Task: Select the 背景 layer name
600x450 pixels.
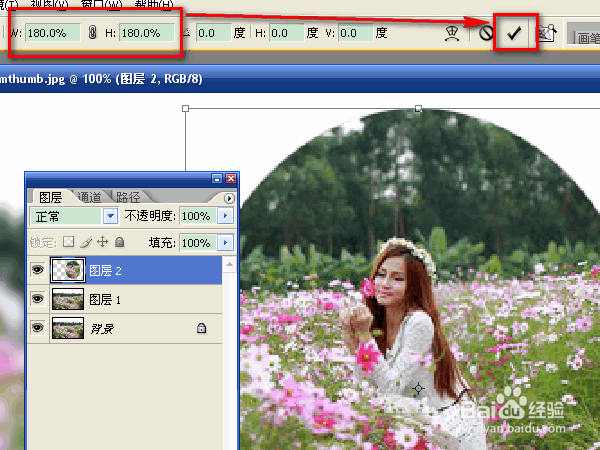Action: point(102,329)
